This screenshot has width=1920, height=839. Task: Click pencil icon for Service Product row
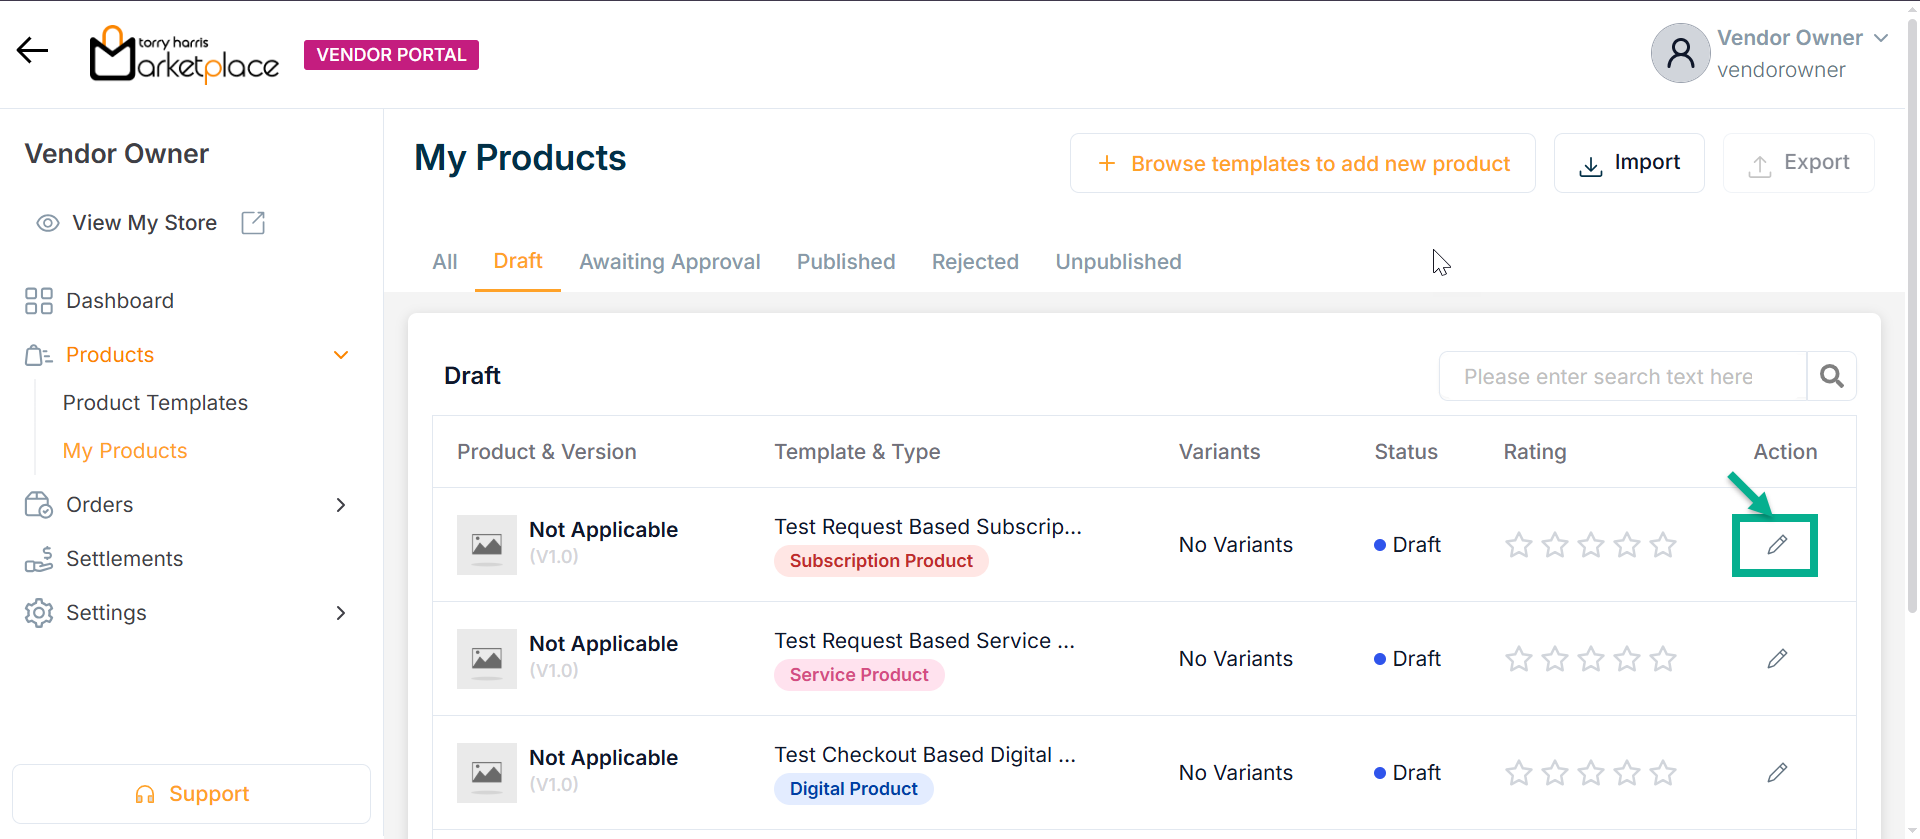1776,659
